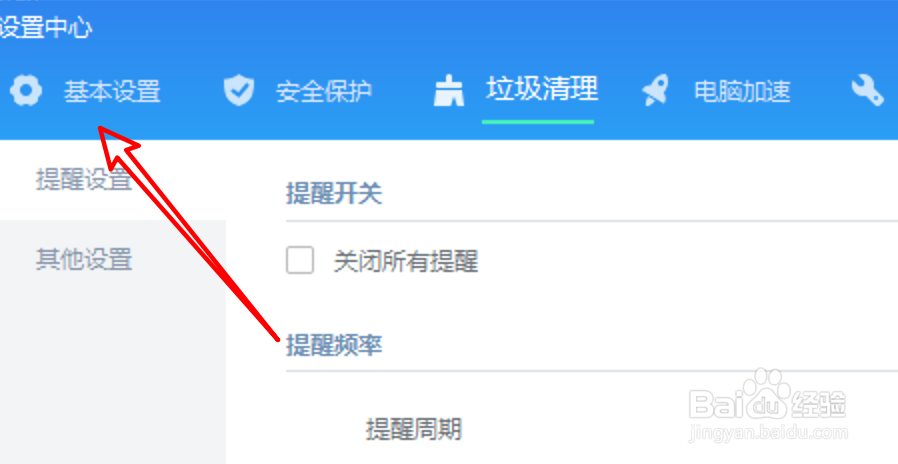
Task: Click the 关闭所有提醒 label text
Action: 406,261
